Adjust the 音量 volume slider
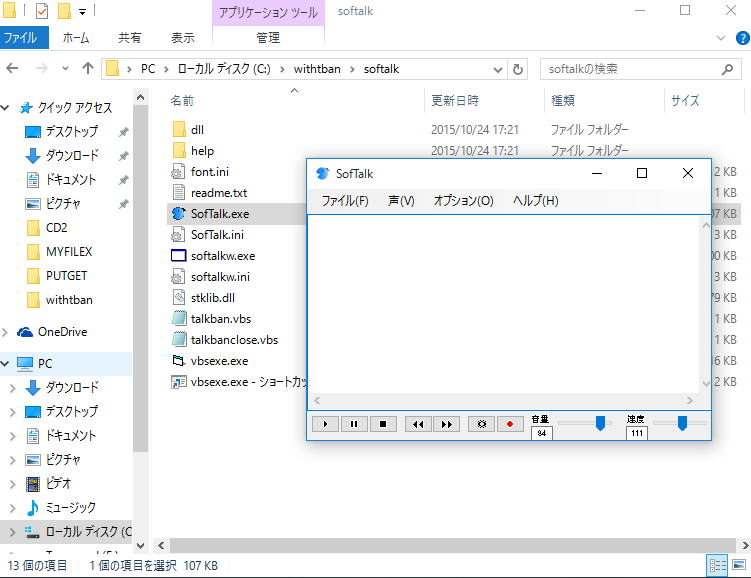Screen dimensions: 751x578 click(x=600, y=423)
